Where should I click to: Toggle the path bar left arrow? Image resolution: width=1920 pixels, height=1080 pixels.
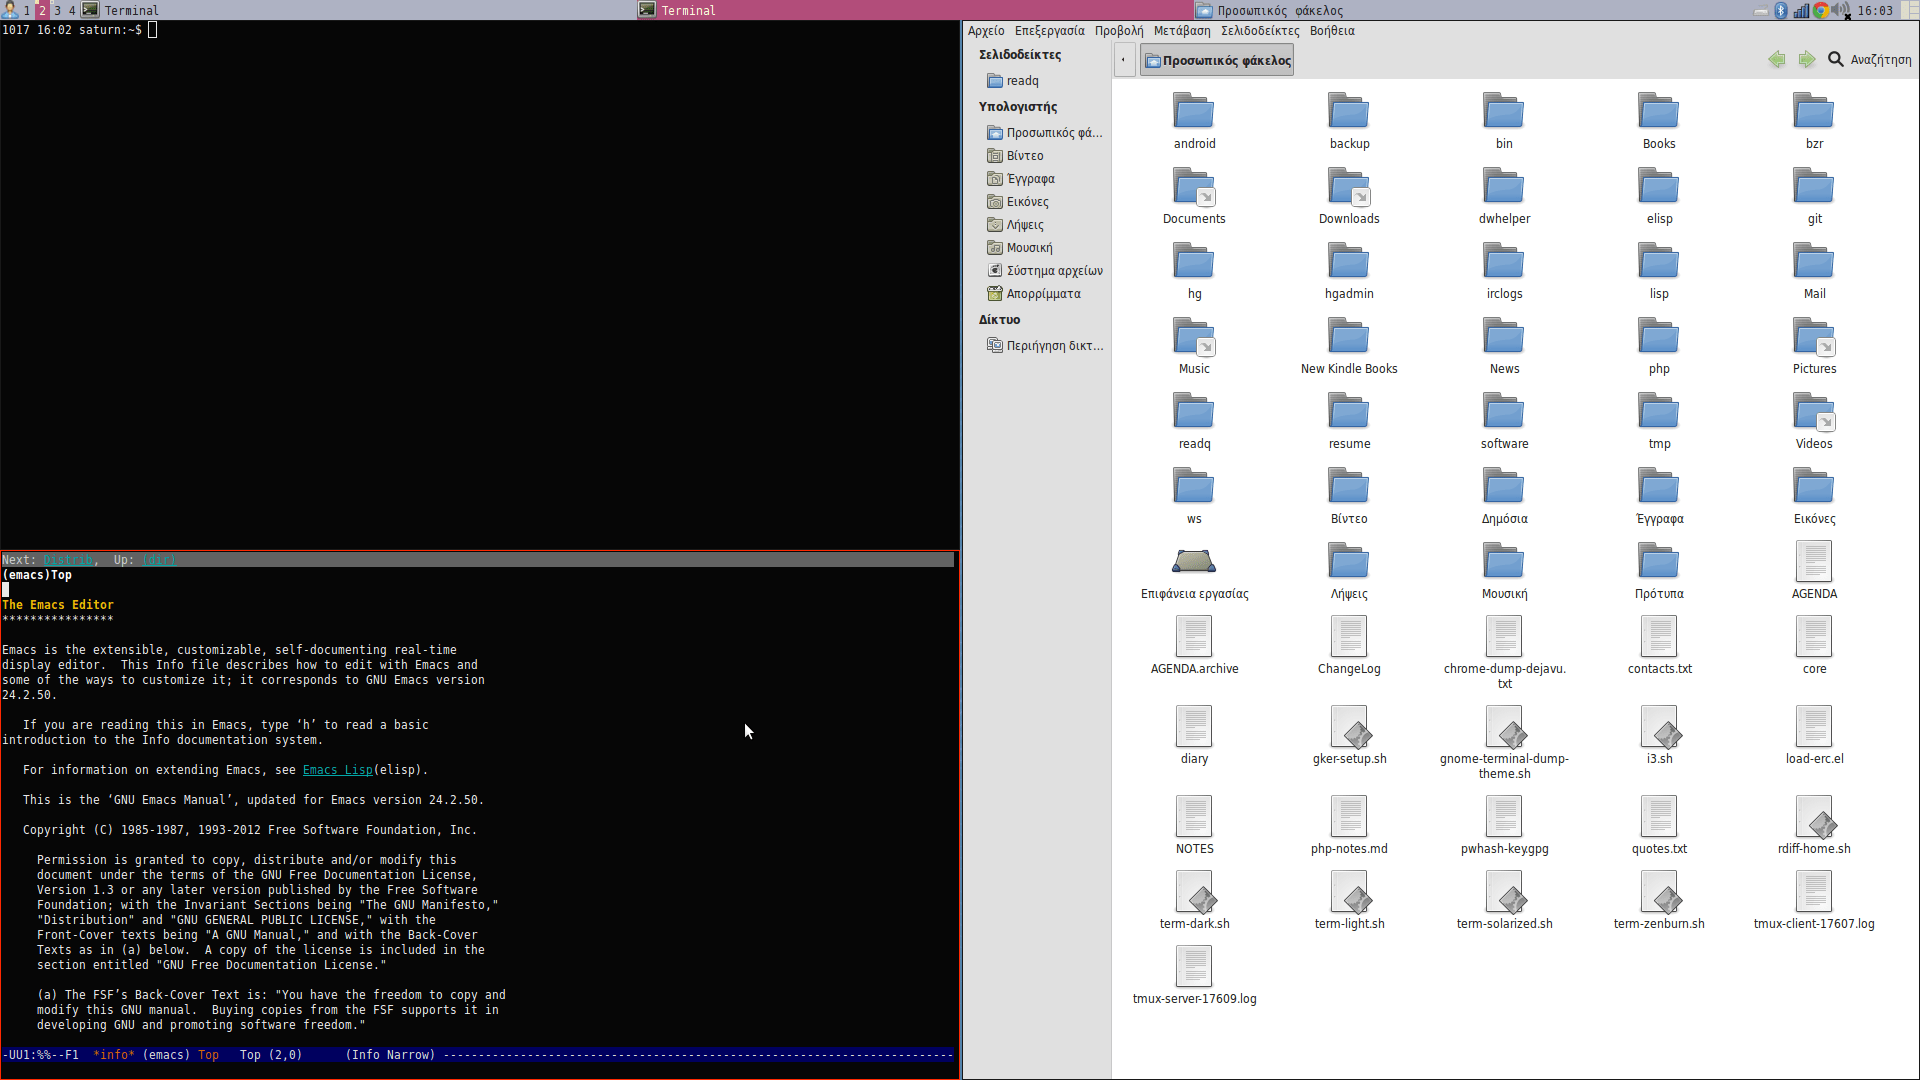(x=1124, y=60)
